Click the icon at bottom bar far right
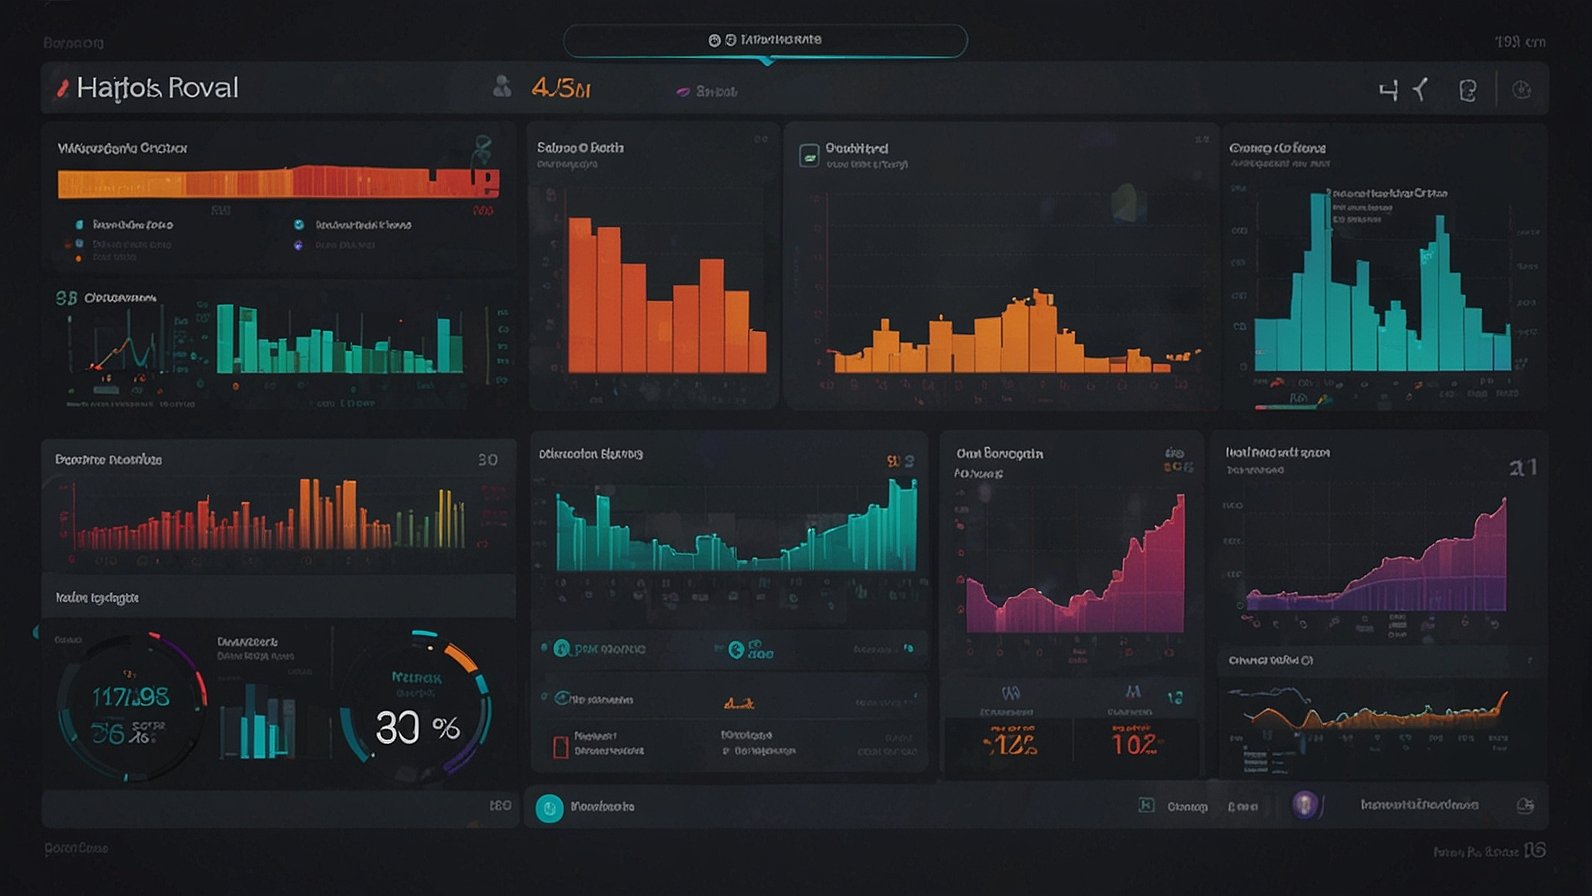1592x896 pixels. pos(1525,806)
